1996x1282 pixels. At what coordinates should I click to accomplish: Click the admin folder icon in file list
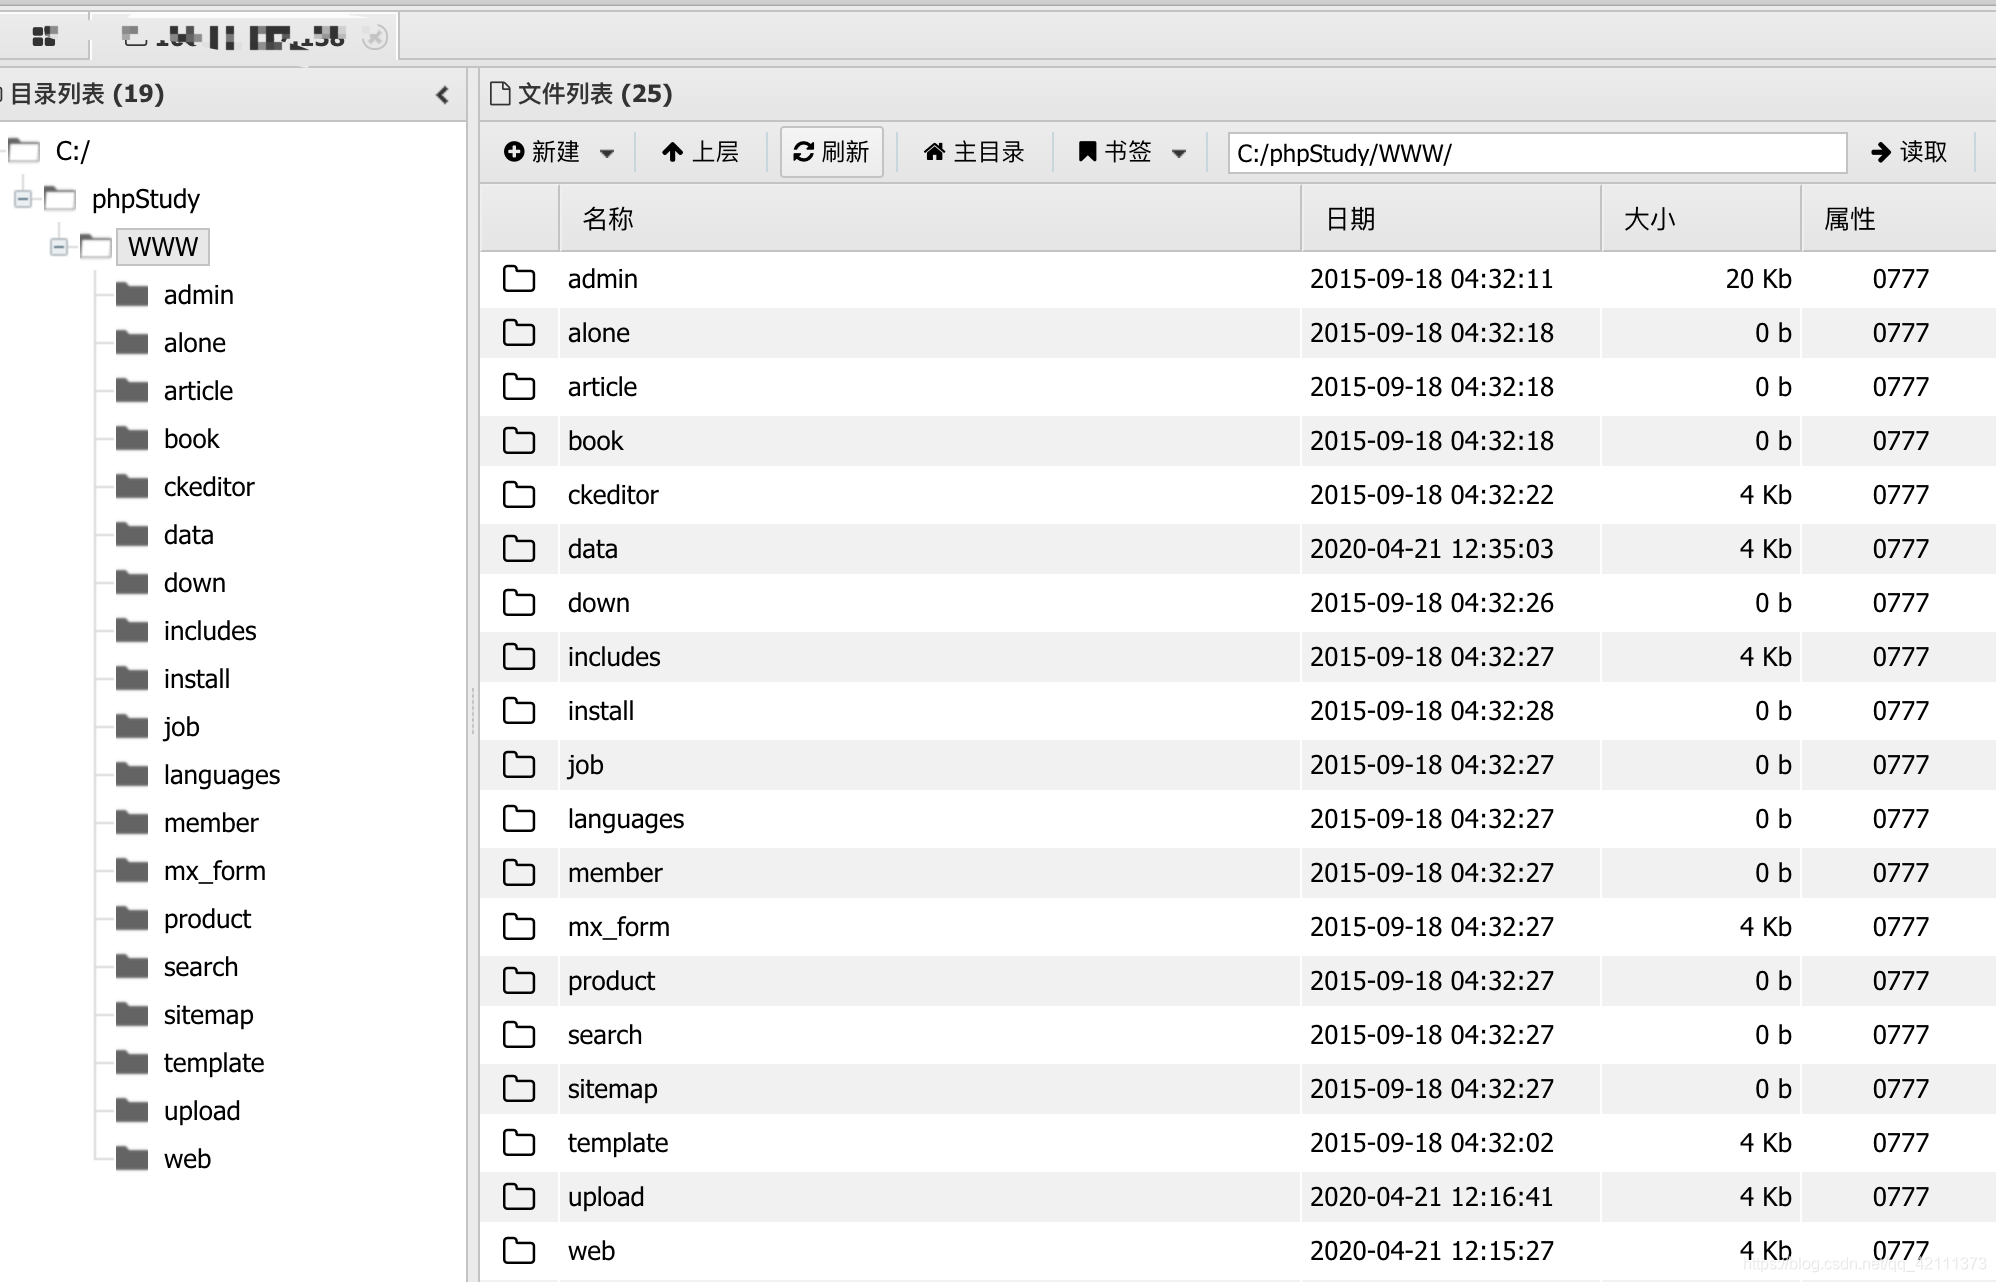click(x=519, y=279)
